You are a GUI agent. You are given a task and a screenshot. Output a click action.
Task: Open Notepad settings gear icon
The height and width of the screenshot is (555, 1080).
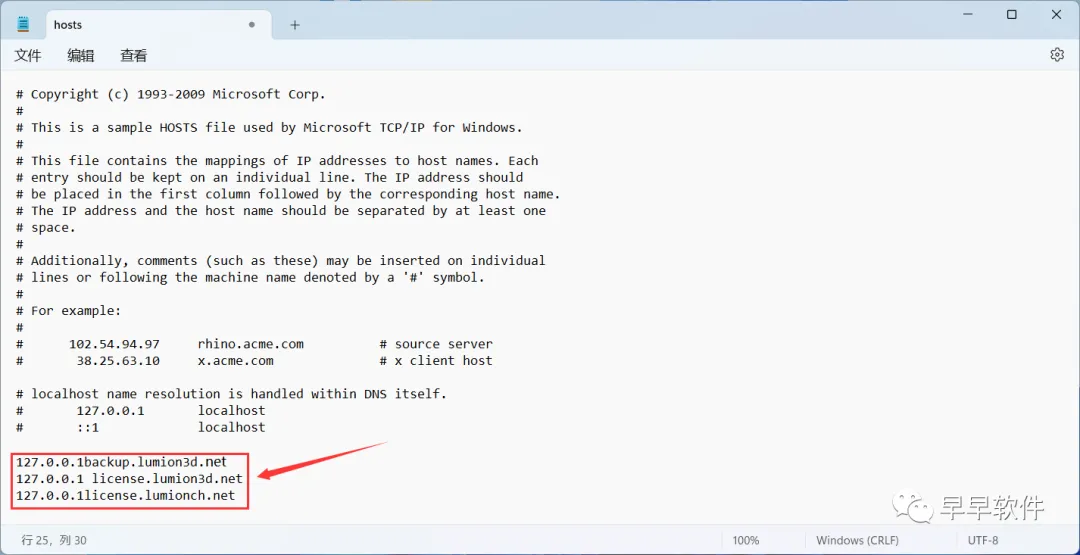[x=1057, y=55]
